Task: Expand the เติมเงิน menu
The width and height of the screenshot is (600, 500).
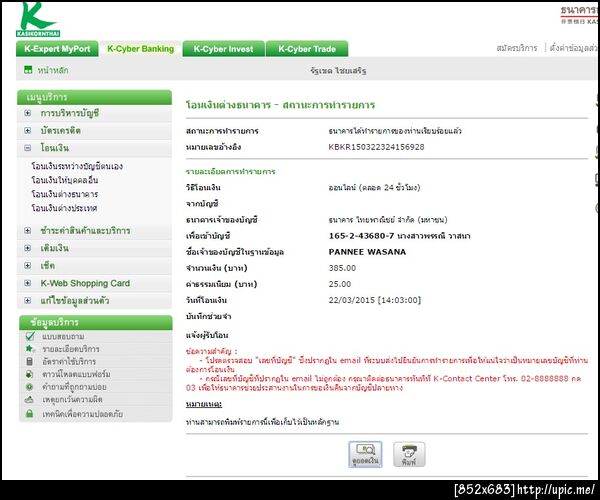Action: (28, 248)
